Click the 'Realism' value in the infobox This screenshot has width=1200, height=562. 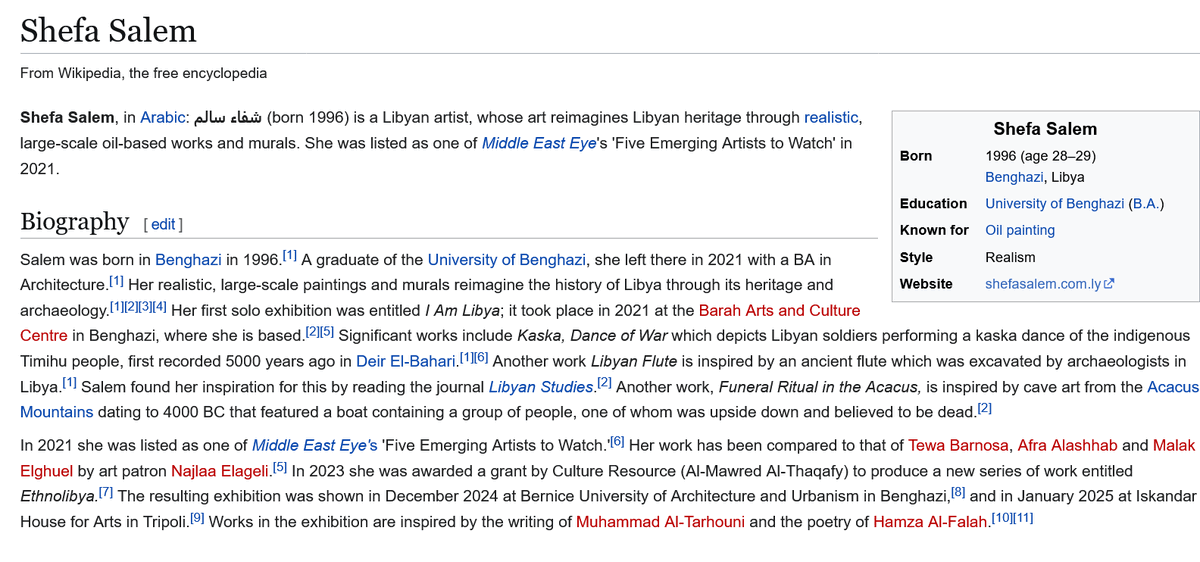click(x=1010, y=257)
